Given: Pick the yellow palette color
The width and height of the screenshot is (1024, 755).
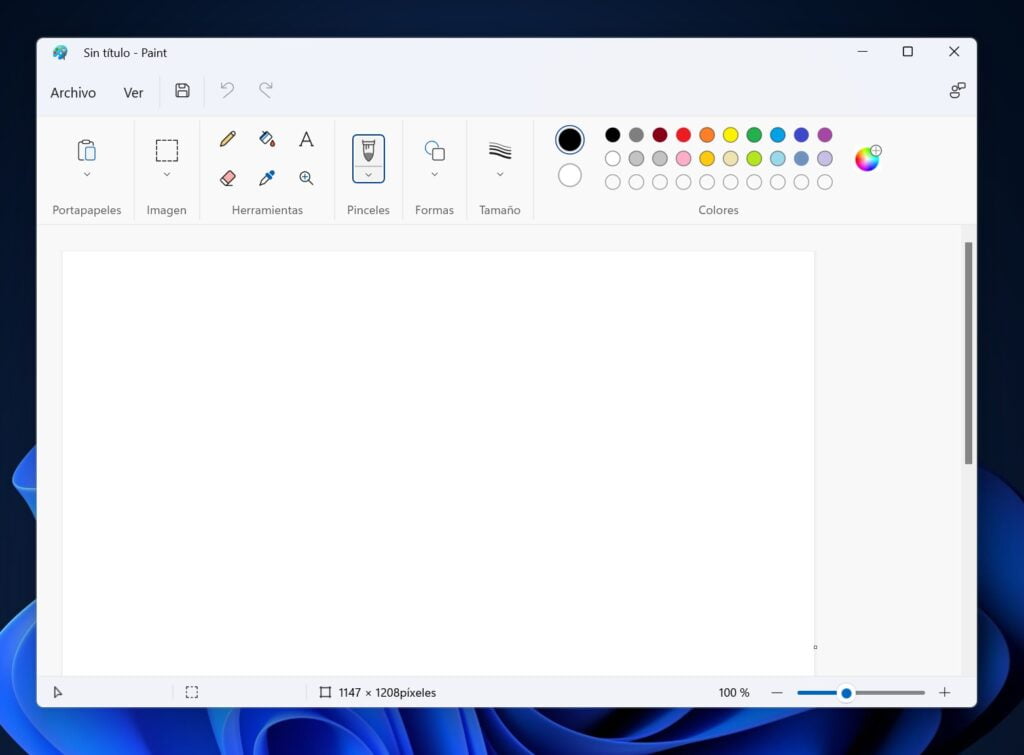Looking at the screenshot, I should [x=730, y=135].
